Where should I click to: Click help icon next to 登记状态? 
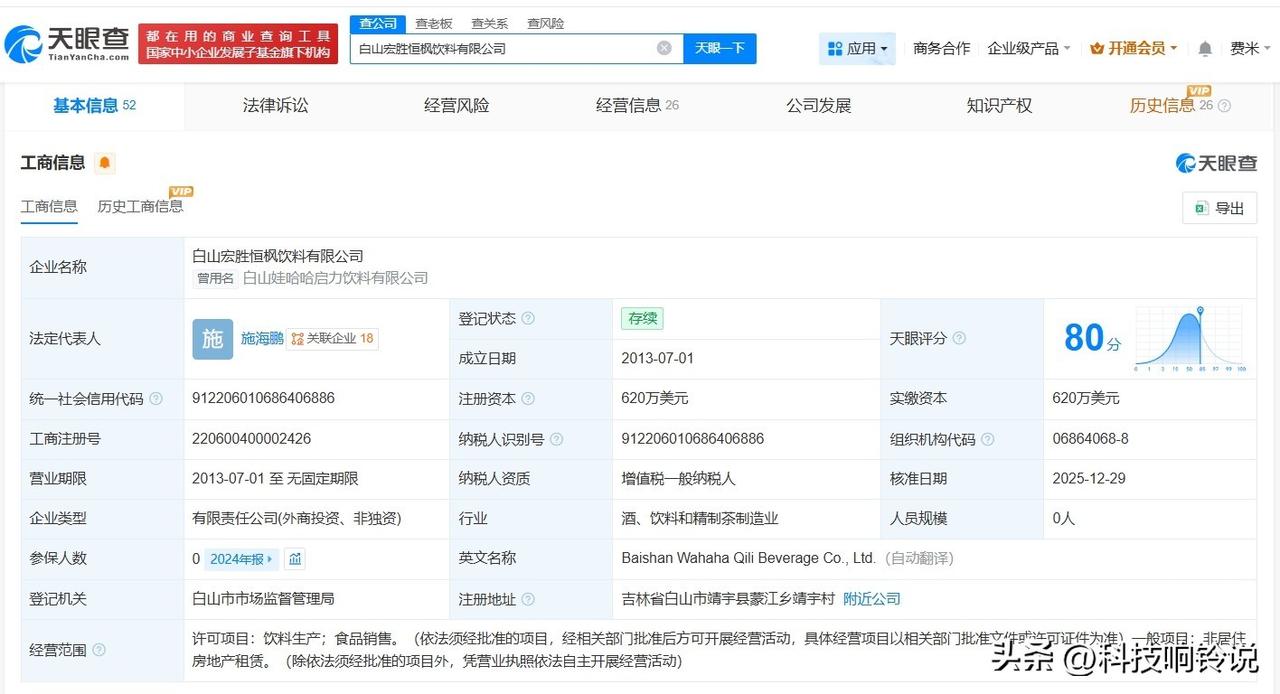coord(528,318)
